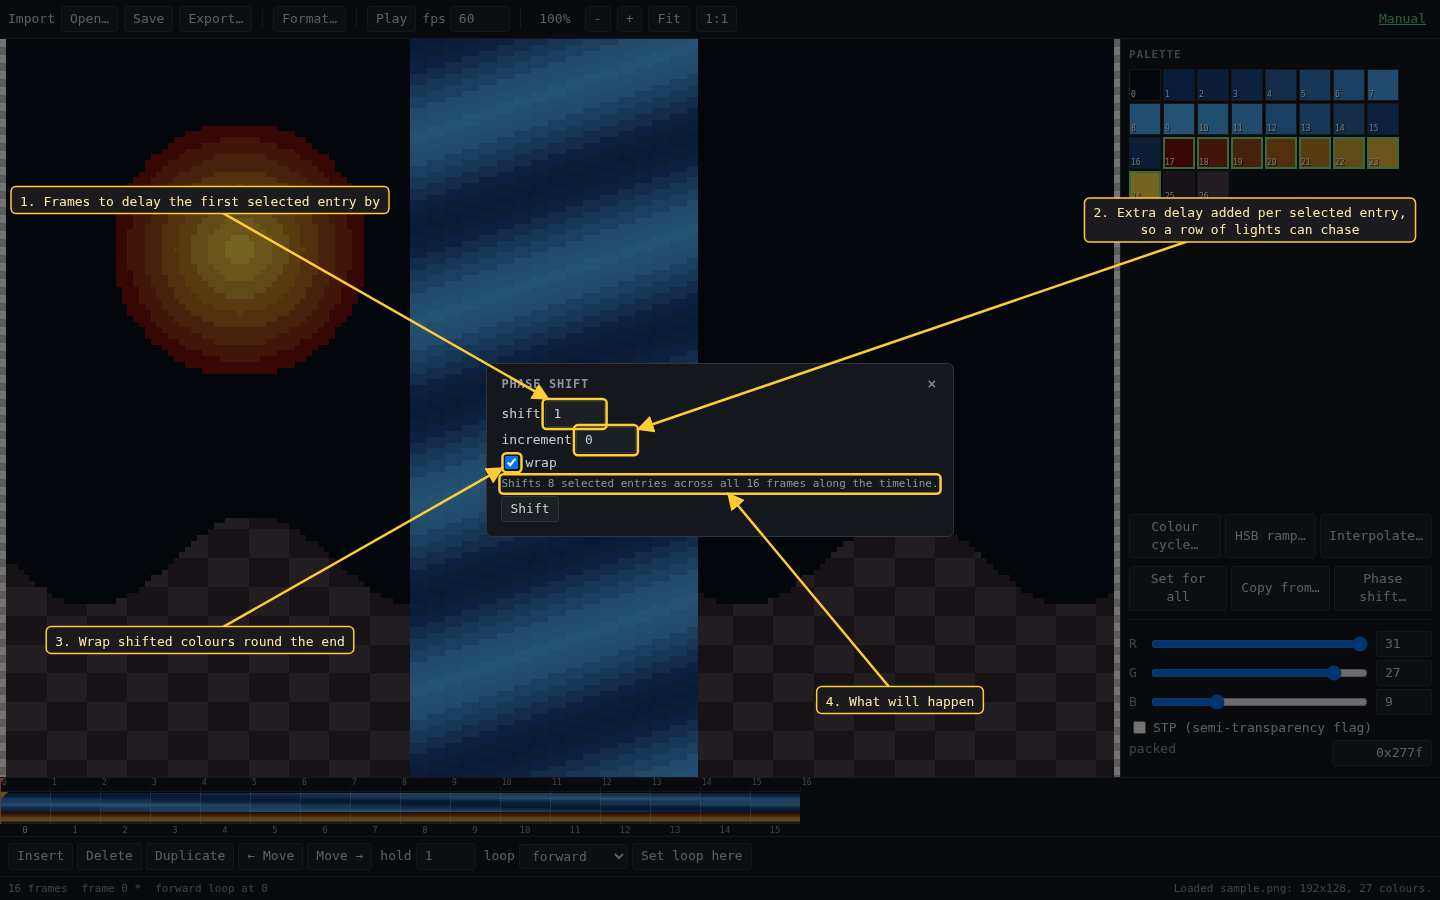Open the loop mode dropdown
1440x900 pixels.
coord(573,856)
